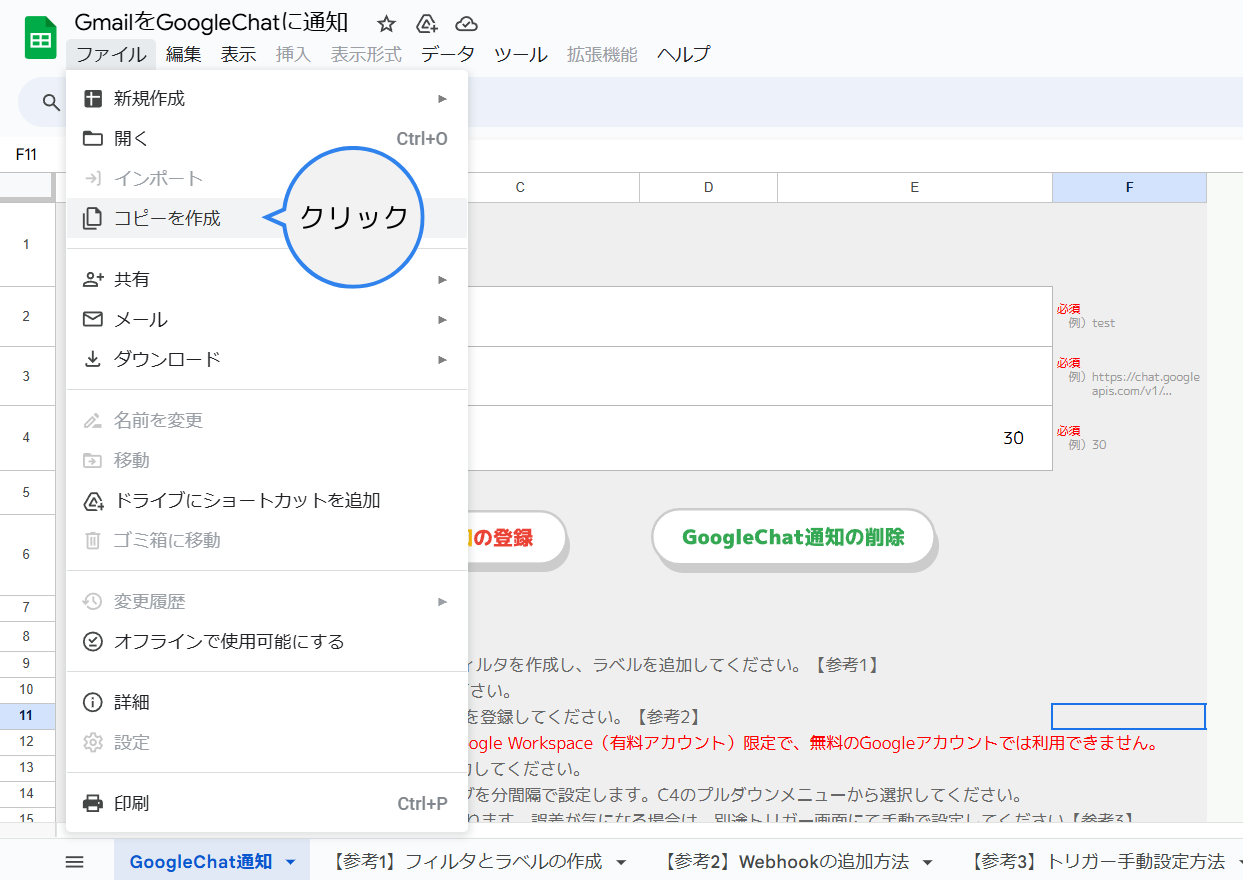The height and width of the screenshot is (880, 1243).
Task: Open the 表示 menu
Action: click(238, 54)
